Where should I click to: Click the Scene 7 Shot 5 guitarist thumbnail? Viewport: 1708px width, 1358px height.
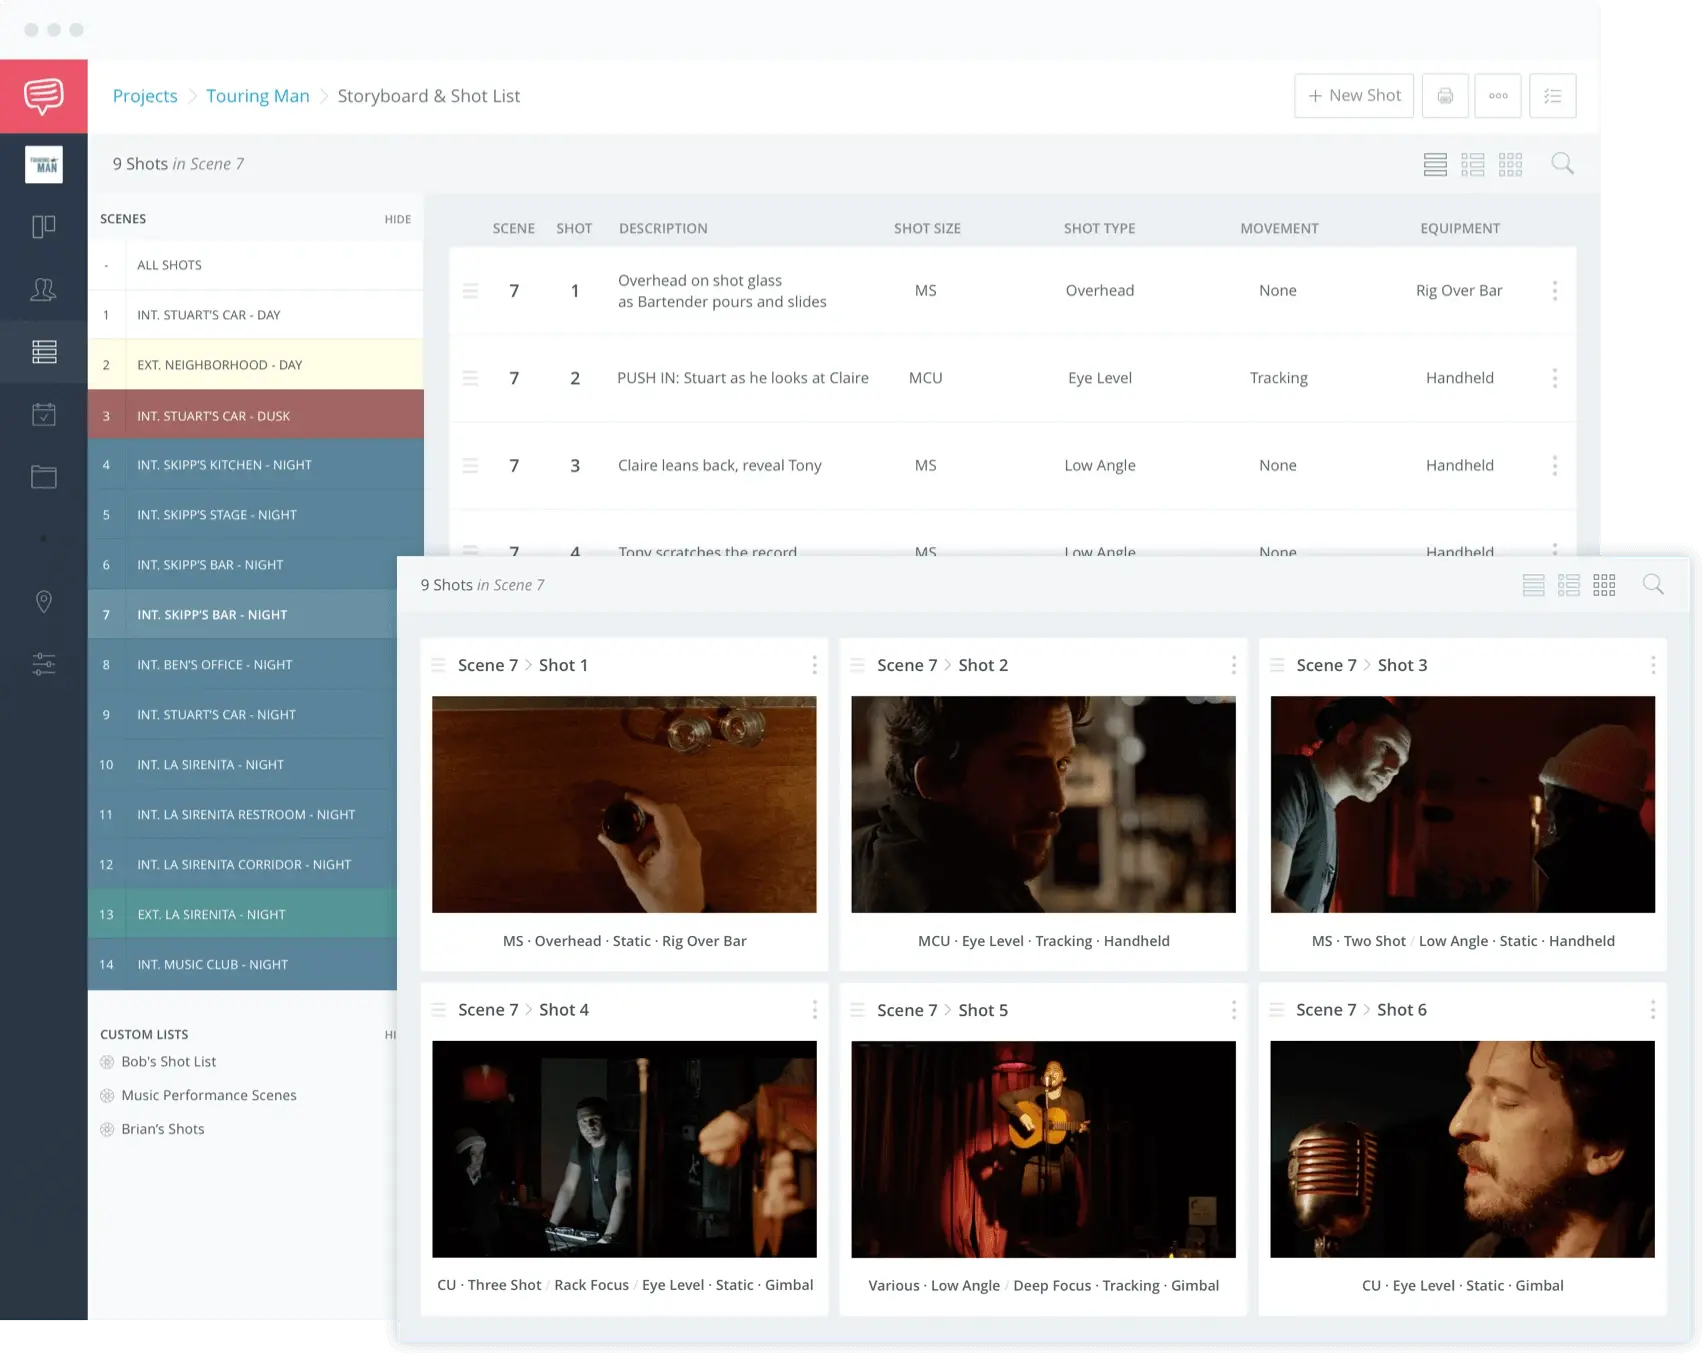point(1043,1149)
